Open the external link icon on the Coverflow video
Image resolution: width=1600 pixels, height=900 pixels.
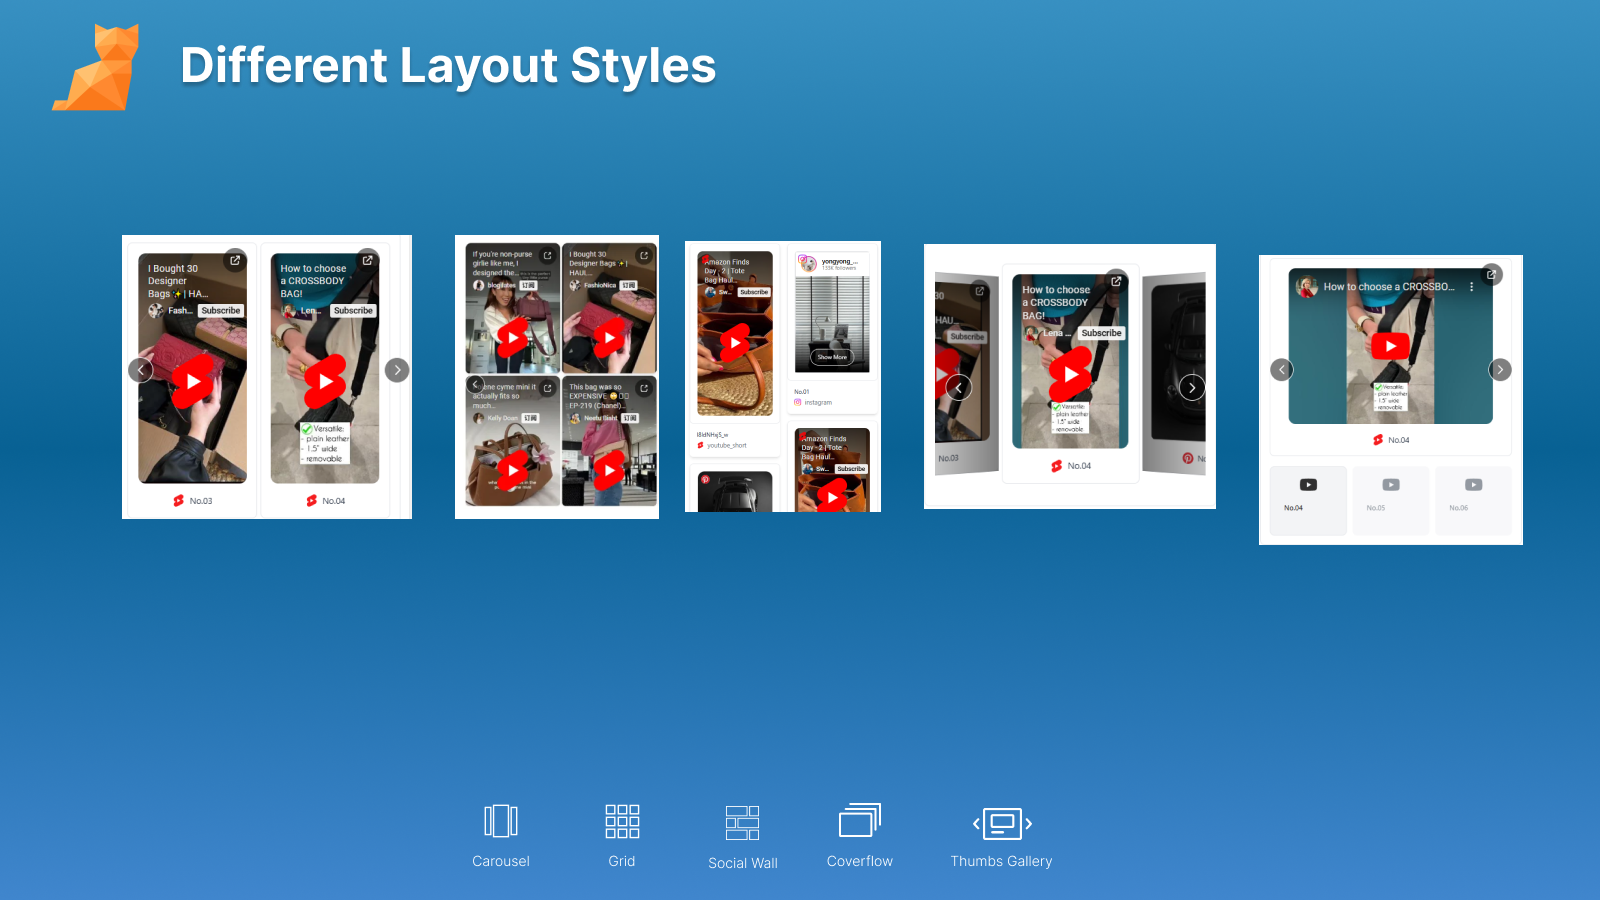tap(1116, 282)
